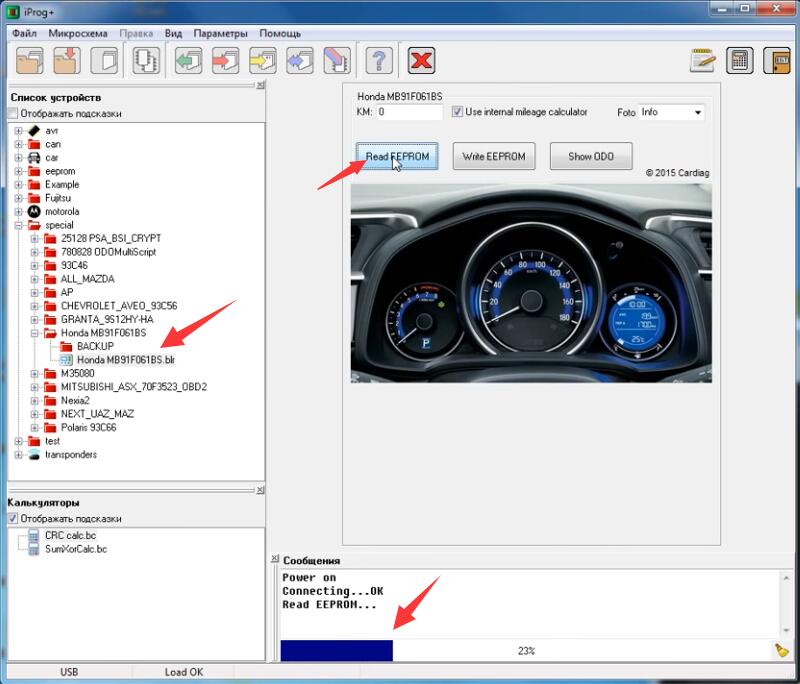Close the Калькуляторы panel
The width and height of the screenshot is (800, 684).
coord(260,490)
